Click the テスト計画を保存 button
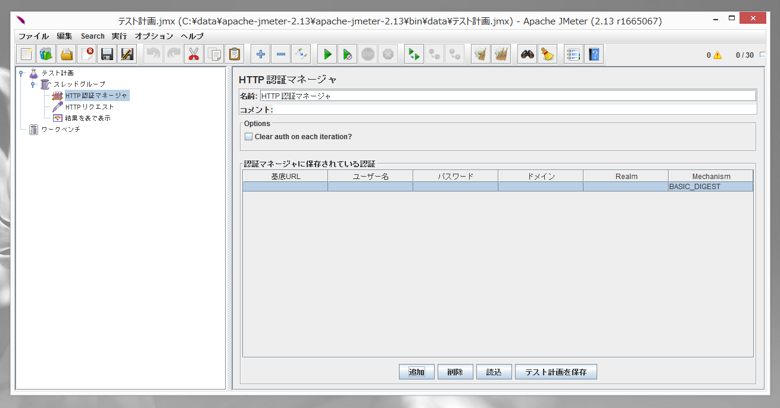The height and width of the screenshot is (408, 780). (x=556, y=372)
